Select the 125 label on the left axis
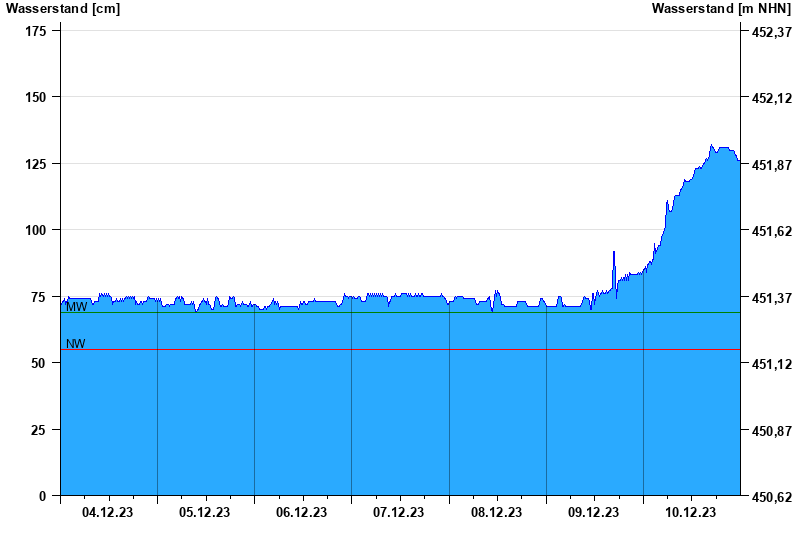Screen dimensions: 800x550 click(36, 164)
